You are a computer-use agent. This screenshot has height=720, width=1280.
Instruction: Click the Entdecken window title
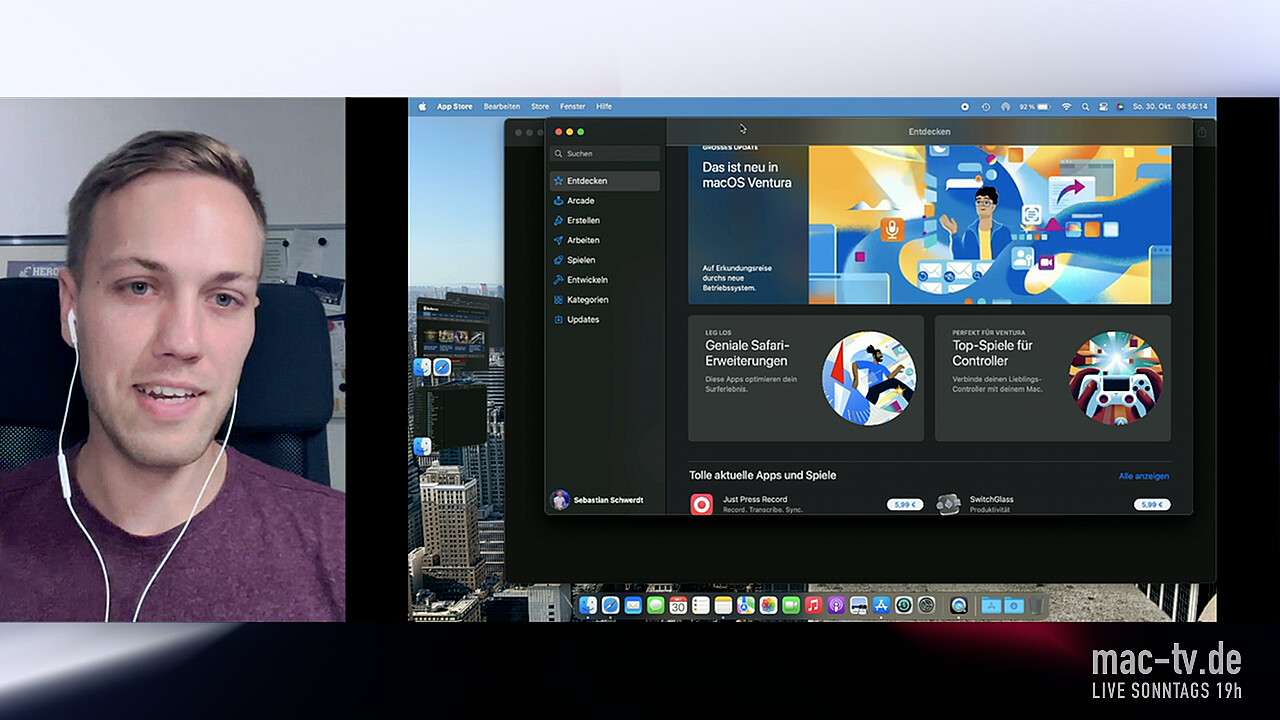coord(929,132)
